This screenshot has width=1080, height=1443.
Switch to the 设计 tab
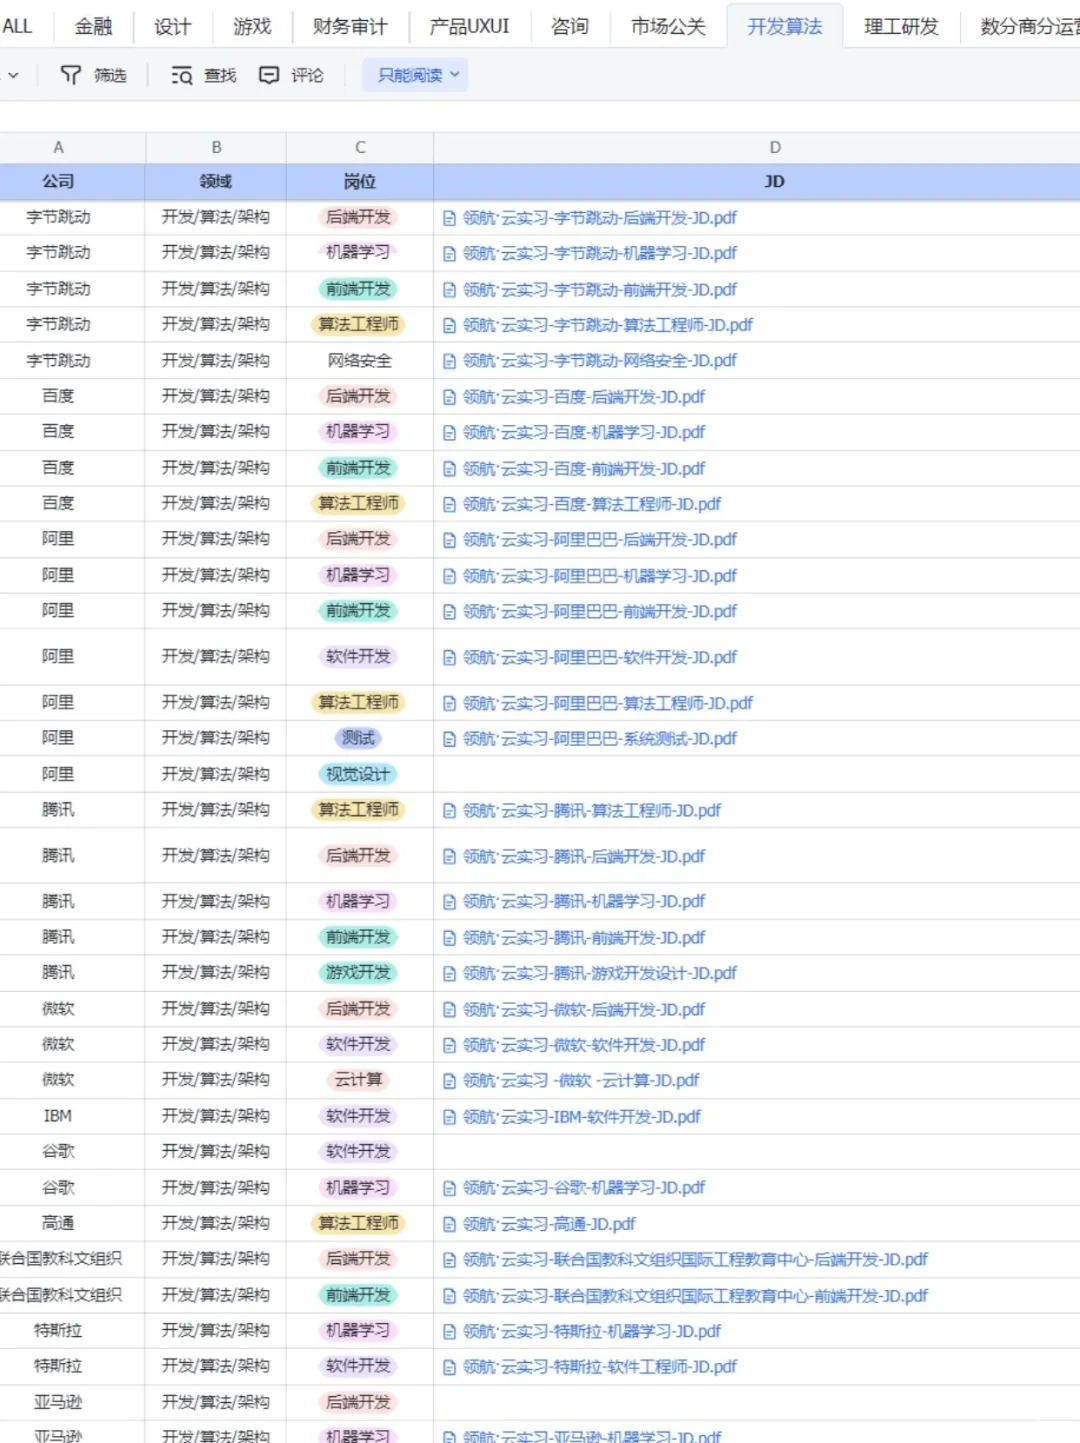tap(172, 26)
